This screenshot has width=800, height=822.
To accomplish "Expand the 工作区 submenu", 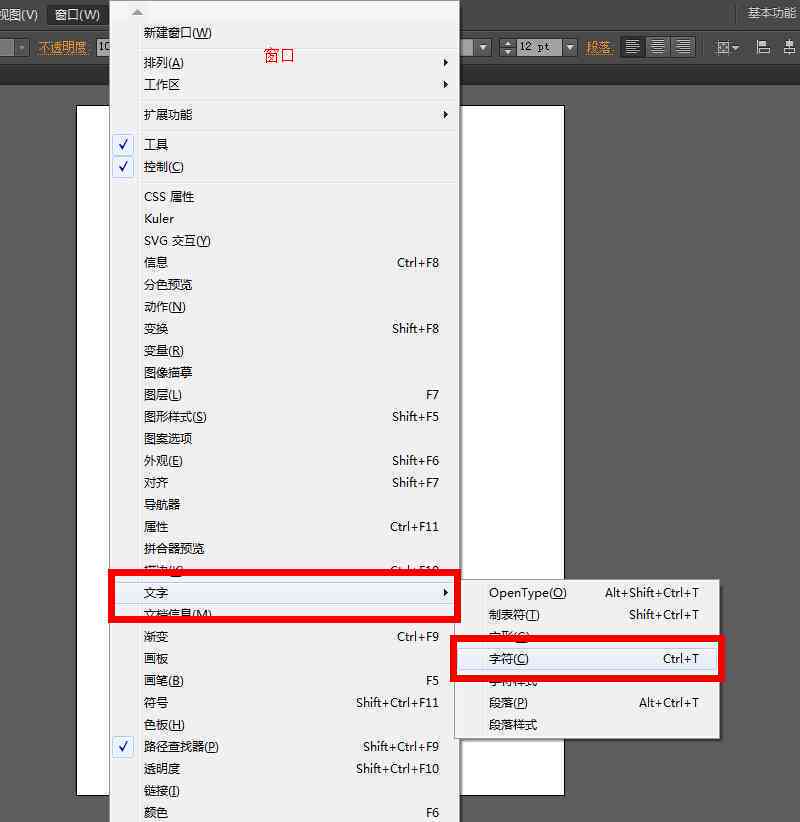I will 284,85.
